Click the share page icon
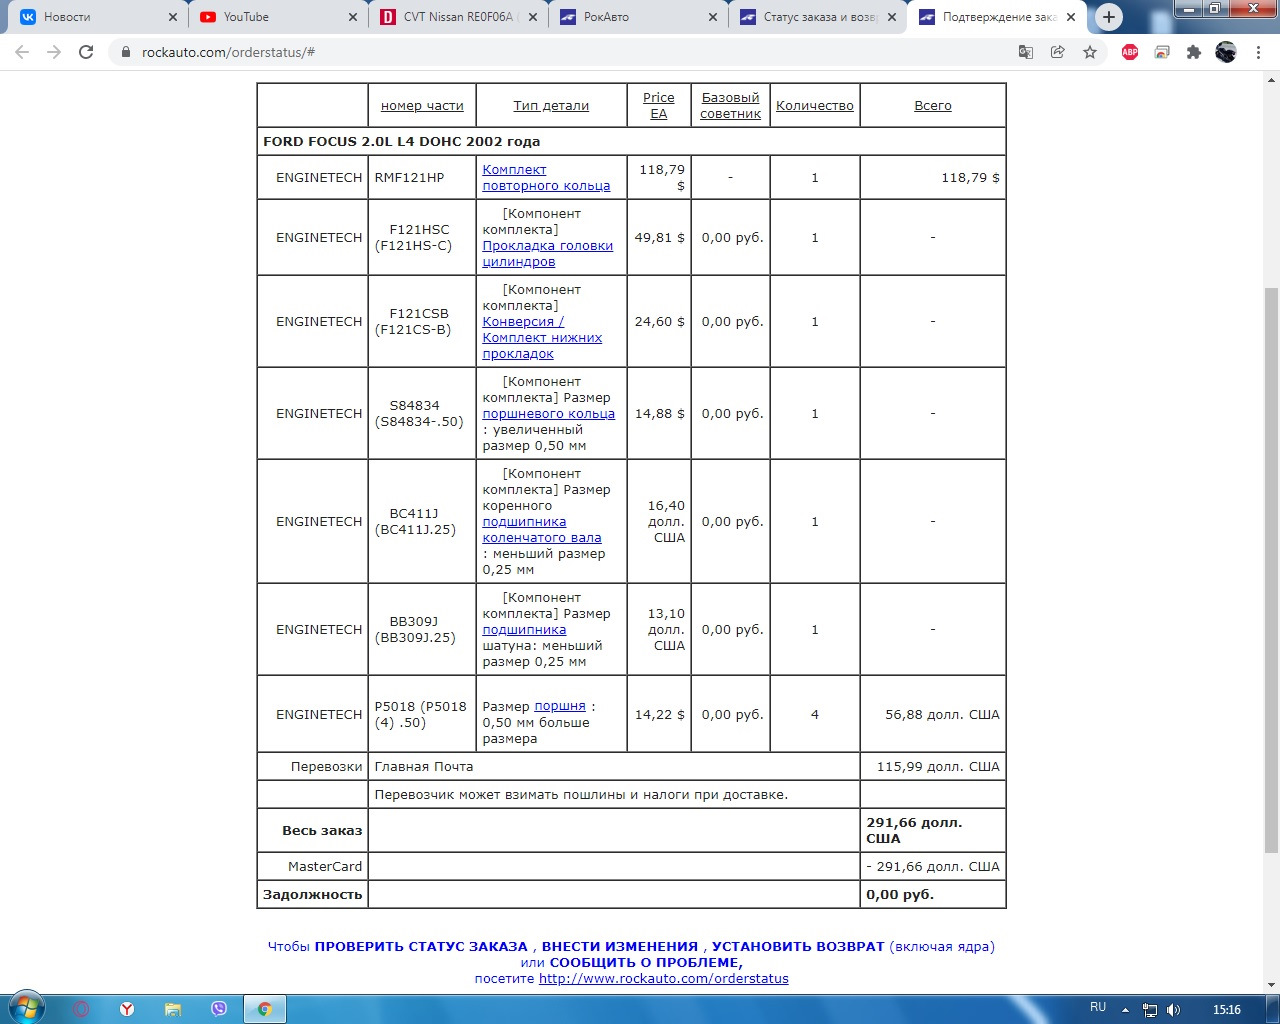The image size is (1280, 1024). 1057,52
